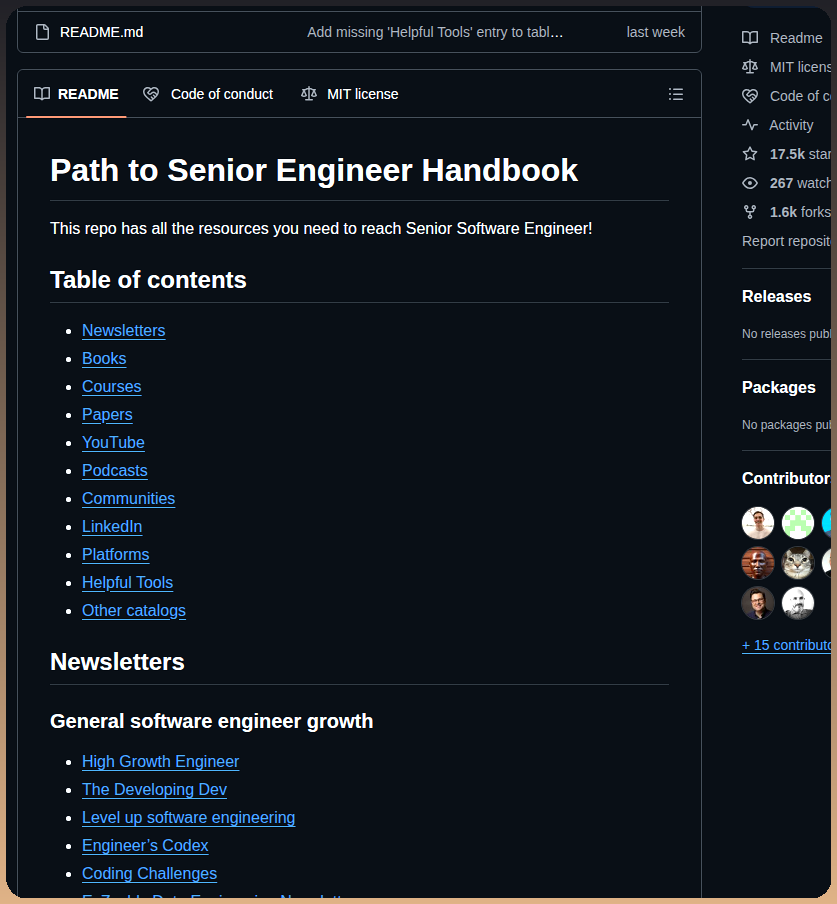The width and height of the screenshot is (837, 904).
Task: Jump to the Podcasts link
Action: (115, 470)
